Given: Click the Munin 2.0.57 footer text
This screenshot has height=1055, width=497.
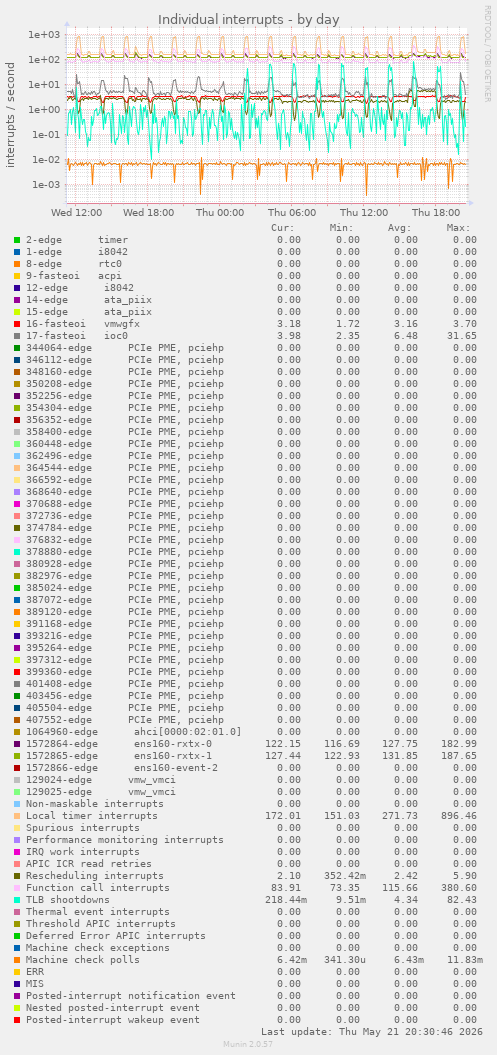Looking at the screenshot, I should click(248, 1044).
